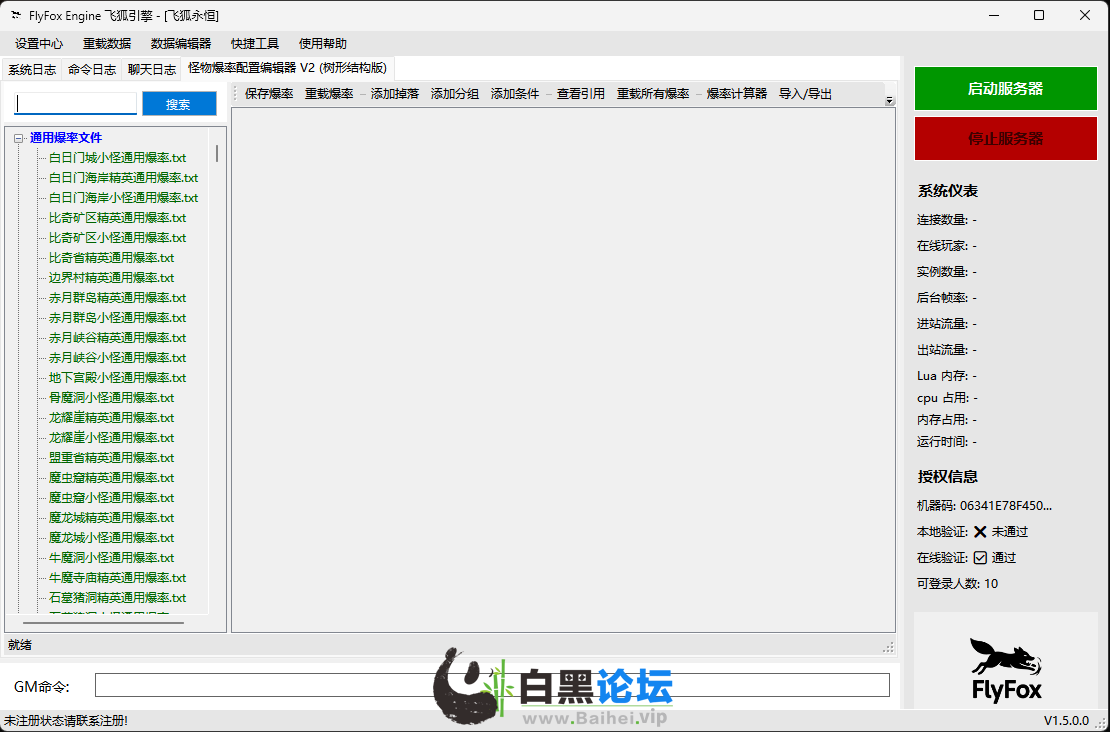1110x732 pixels.
Task: Click the GM命令 input field
Action: click(x=491, y=685)
